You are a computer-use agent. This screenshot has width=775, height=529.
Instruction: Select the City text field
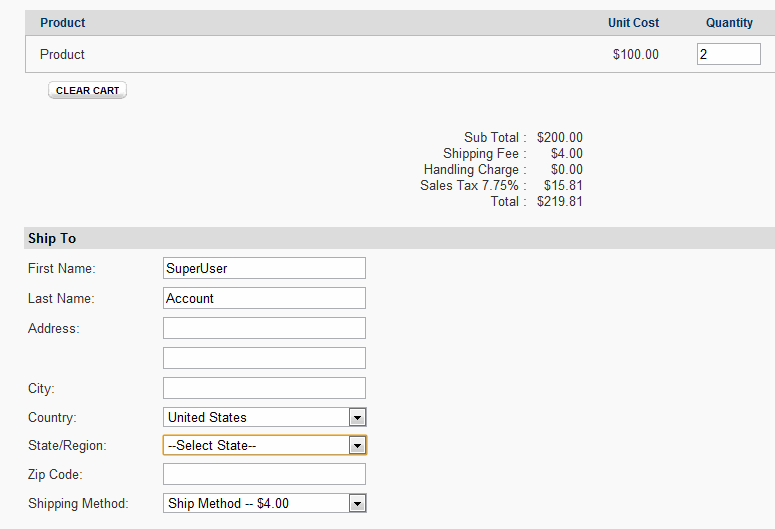coord(264,388)
